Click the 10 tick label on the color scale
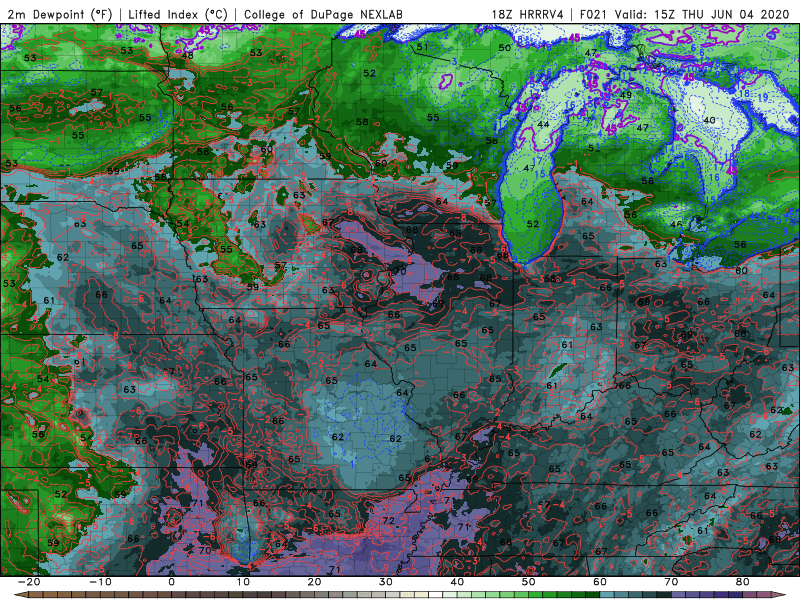Viewport: 800px width, 600px height. pyautogui.click(x=243, y=582)
